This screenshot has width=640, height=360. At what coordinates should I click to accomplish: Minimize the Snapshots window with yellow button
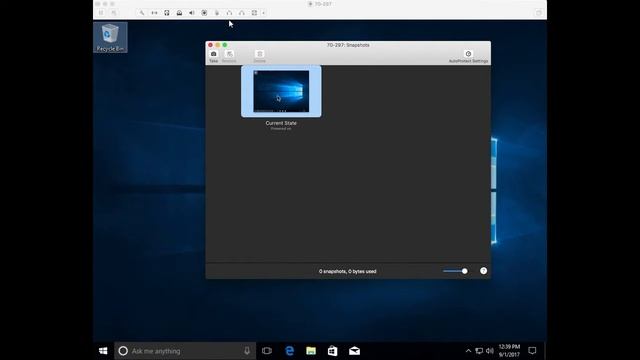(x=218, y=45)
